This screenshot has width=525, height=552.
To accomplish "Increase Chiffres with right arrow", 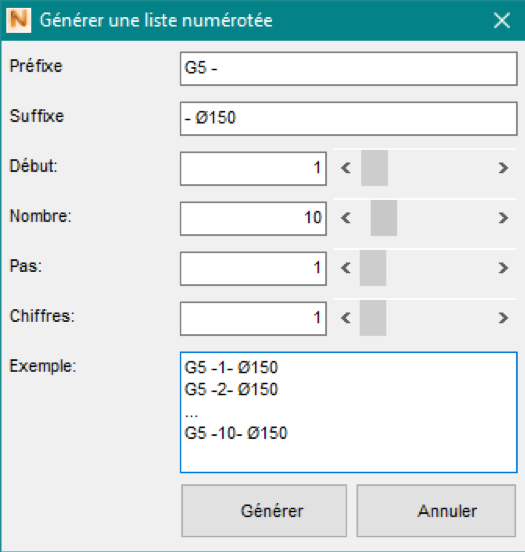I will pos(504,318).
